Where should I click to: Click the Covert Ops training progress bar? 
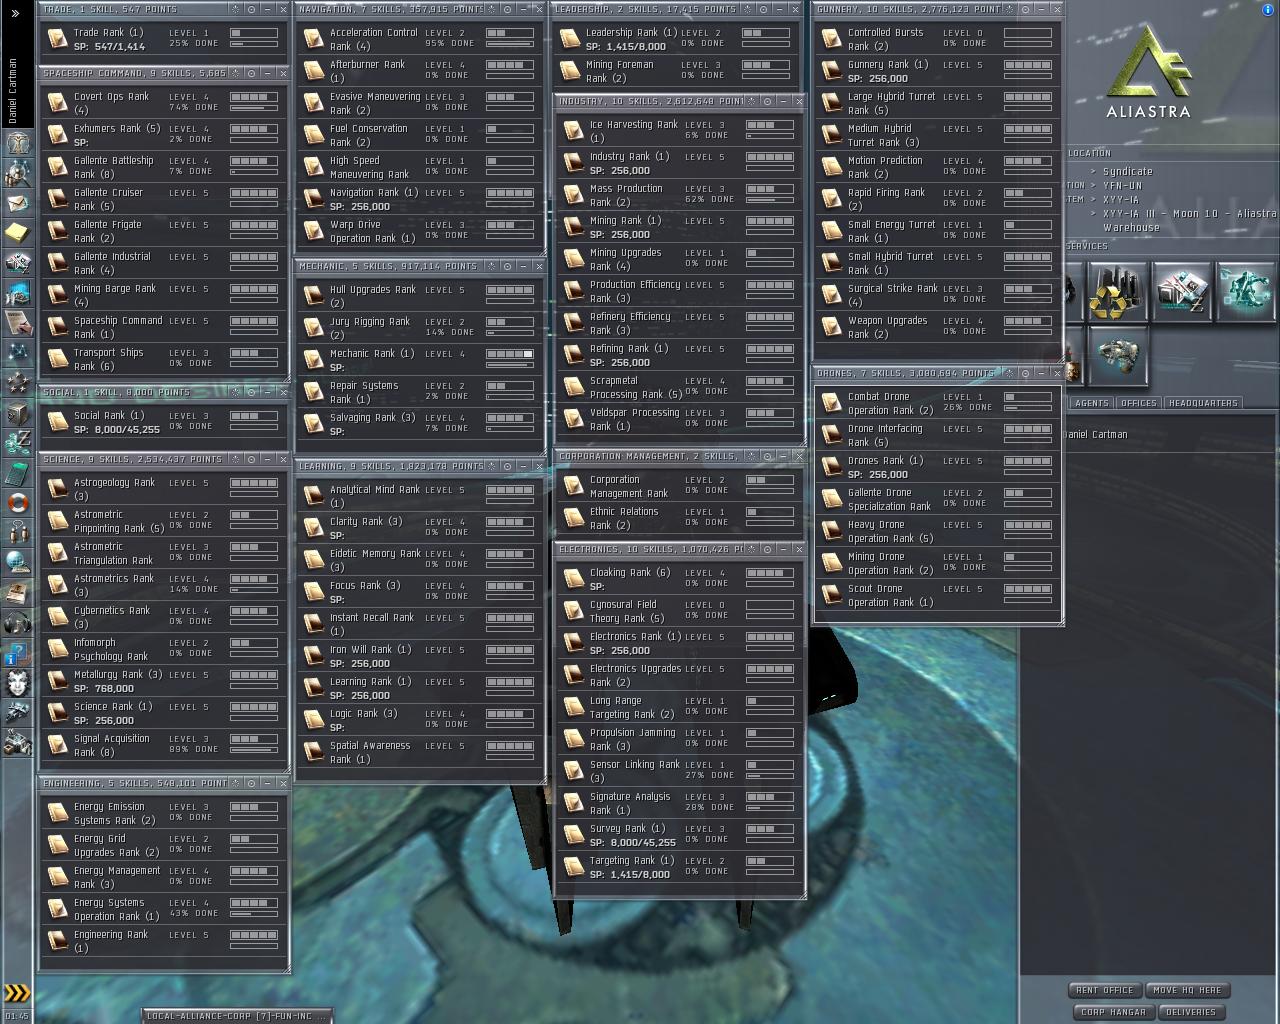(254, 107)
